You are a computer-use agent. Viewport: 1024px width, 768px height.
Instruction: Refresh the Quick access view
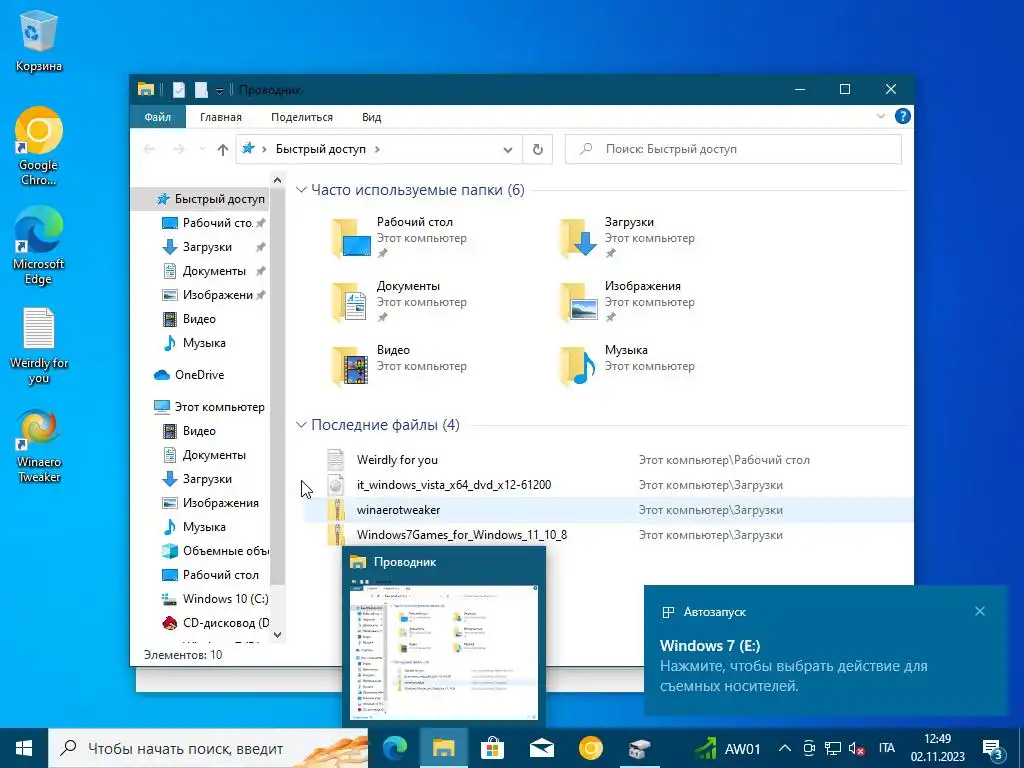click(537, 150)
